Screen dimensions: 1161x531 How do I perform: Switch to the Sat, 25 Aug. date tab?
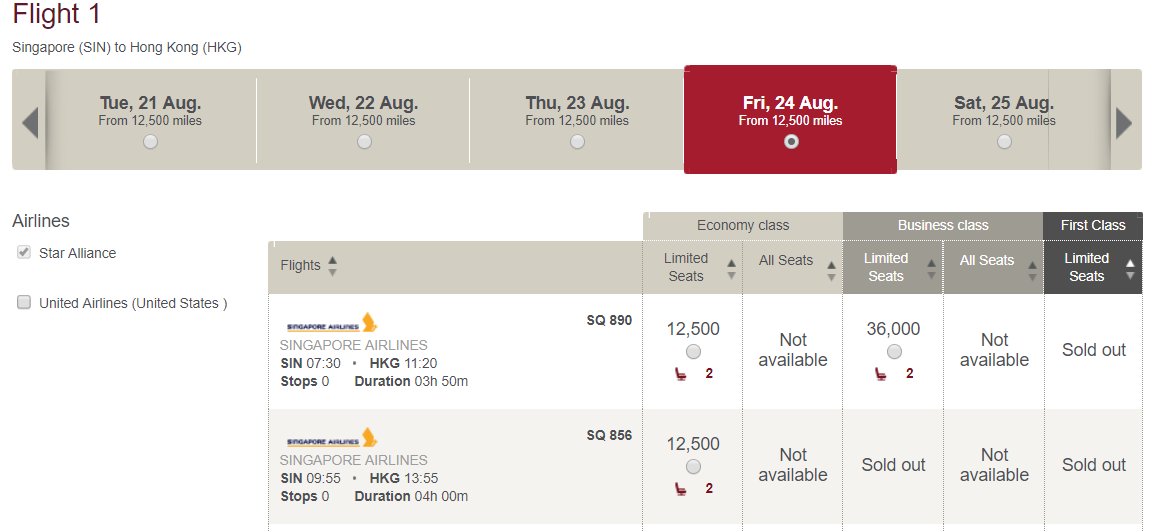coord(1003,120)
